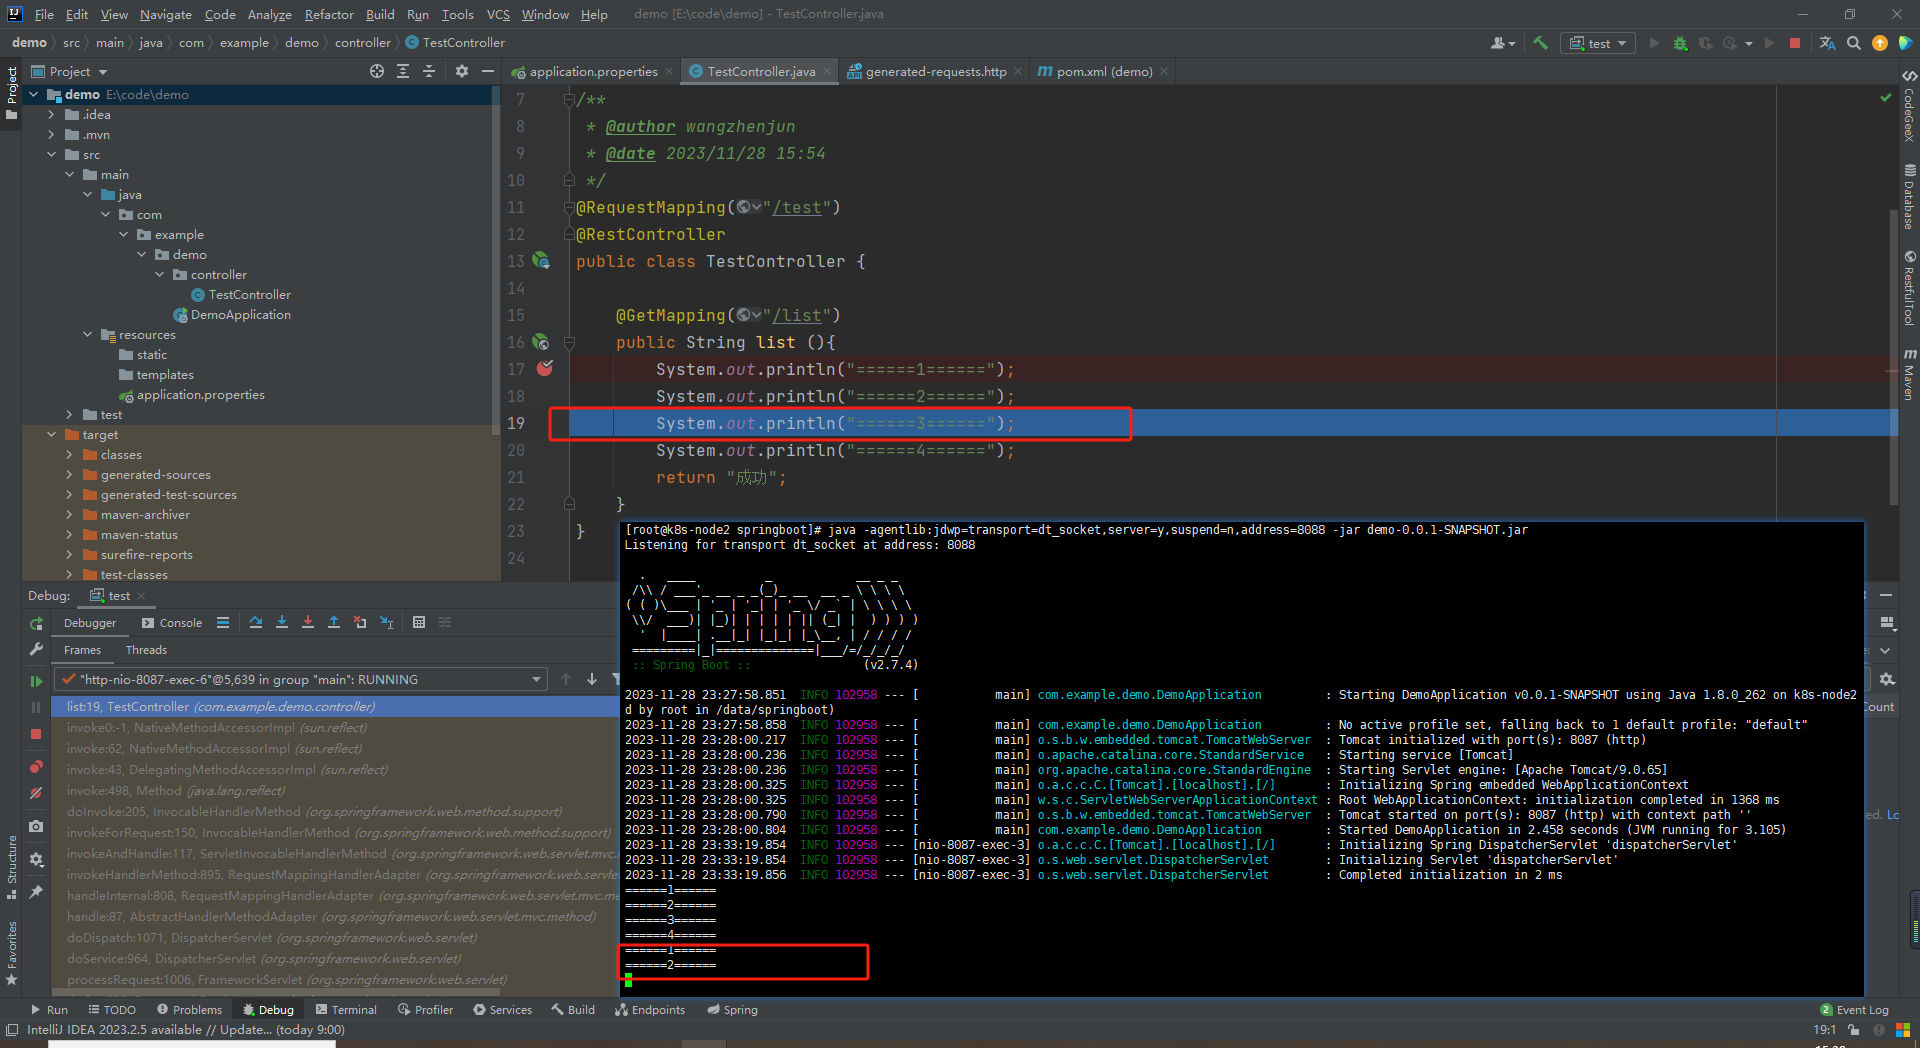Click Collapse All icon in Project panel
This screenshot has width=1920, height=1048.
[429, 71]
